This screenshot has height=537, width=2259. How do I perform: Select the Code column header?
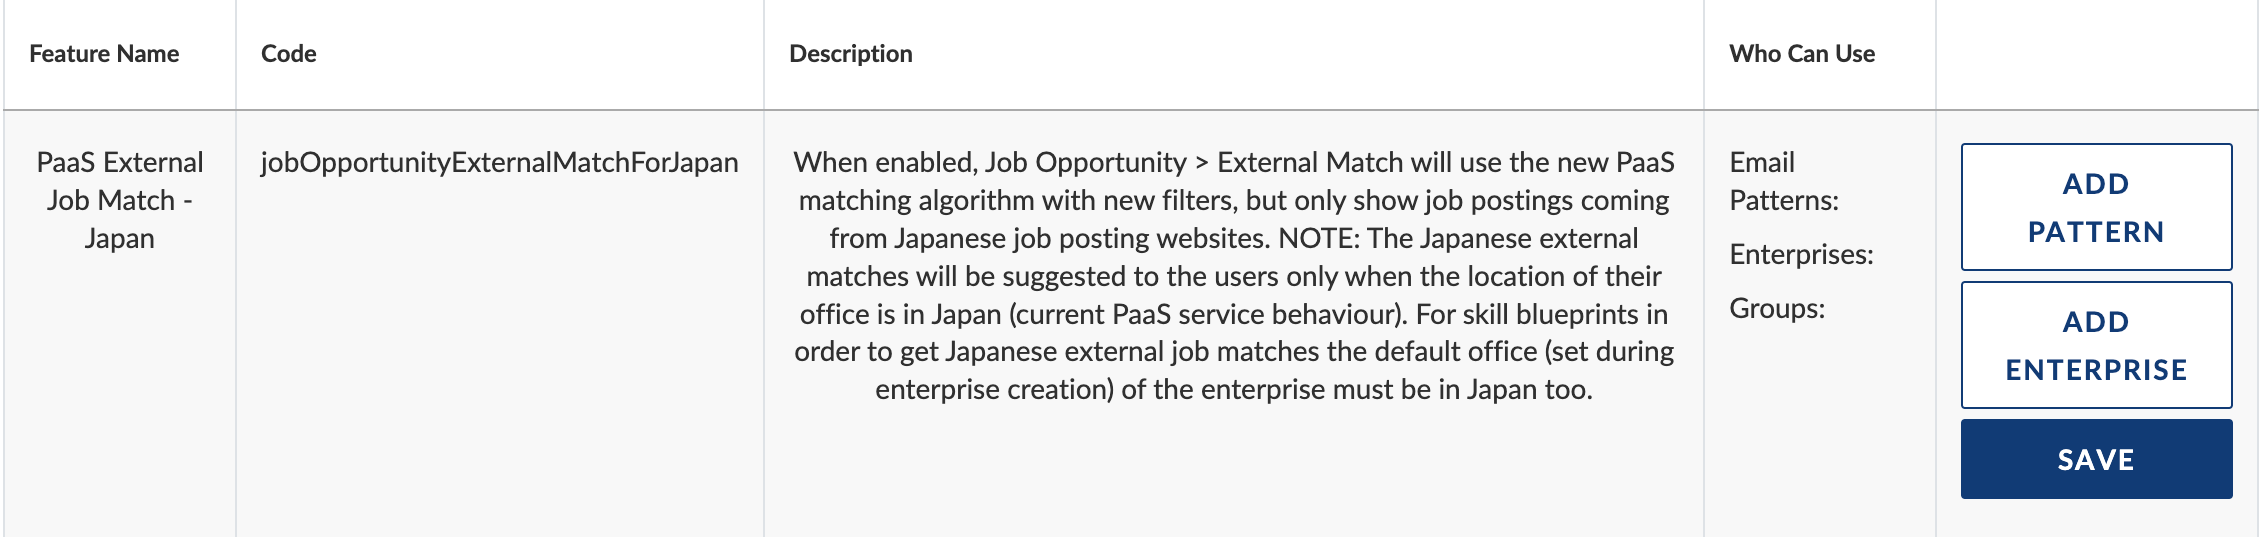(289, 54)
